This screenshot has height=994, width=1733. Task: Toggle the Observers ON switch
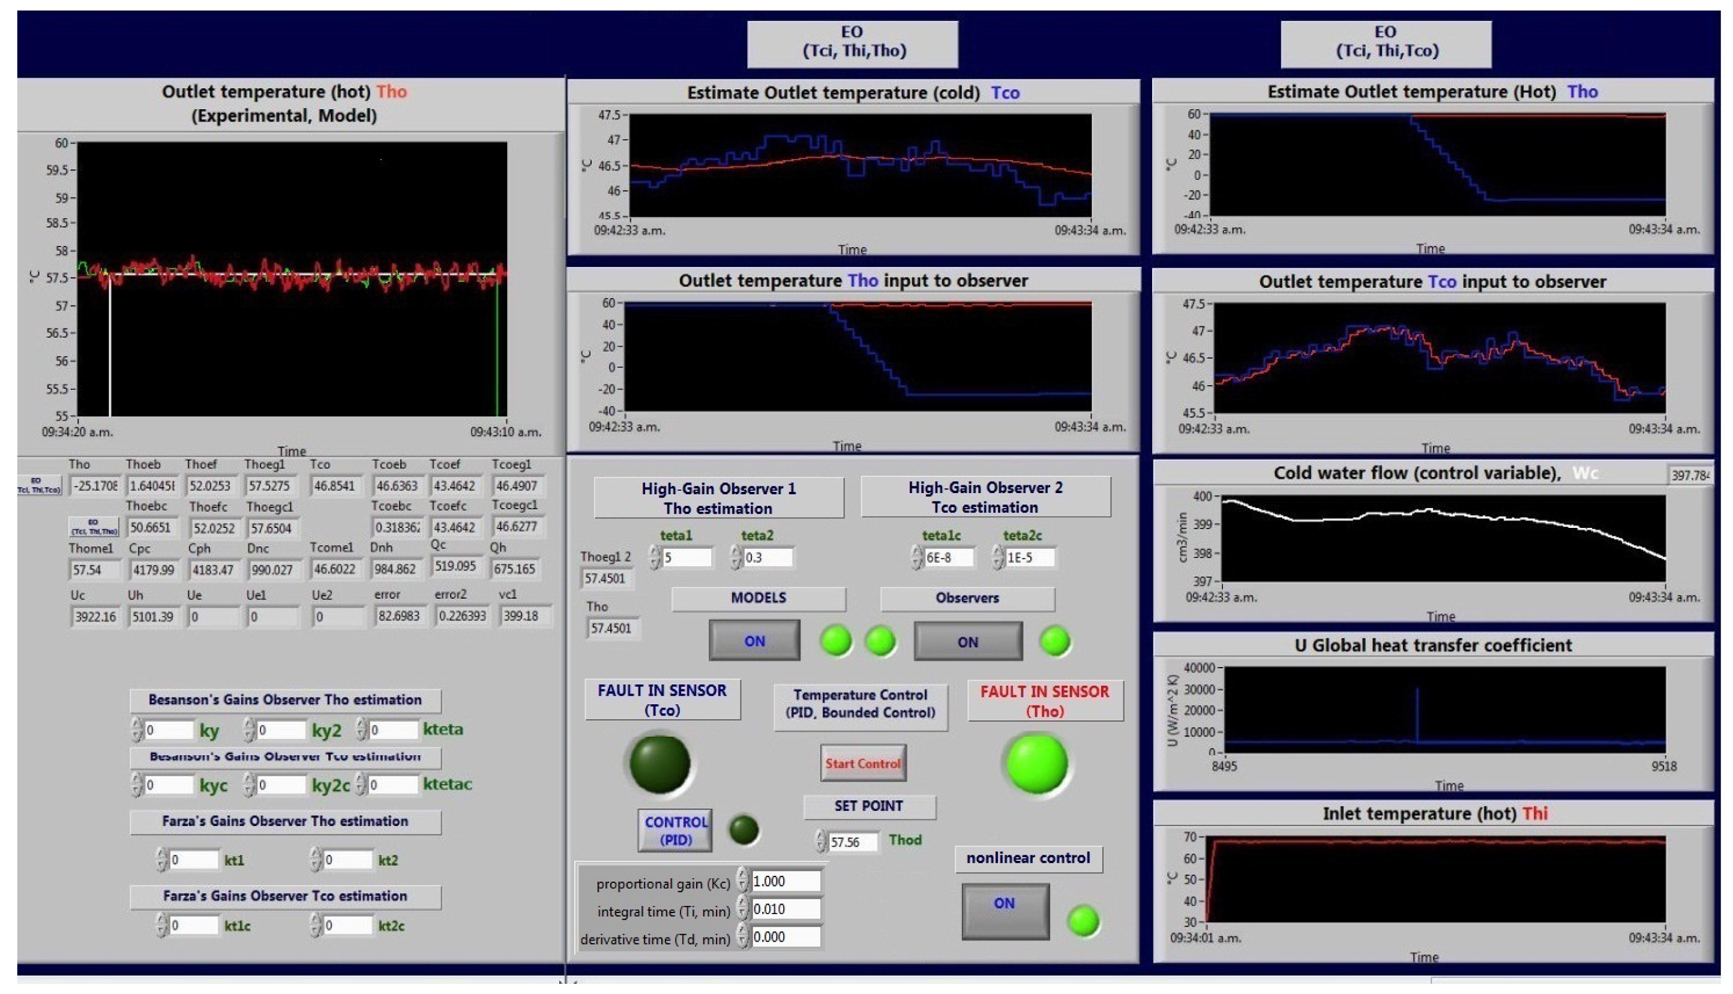(x=967, y=642)
